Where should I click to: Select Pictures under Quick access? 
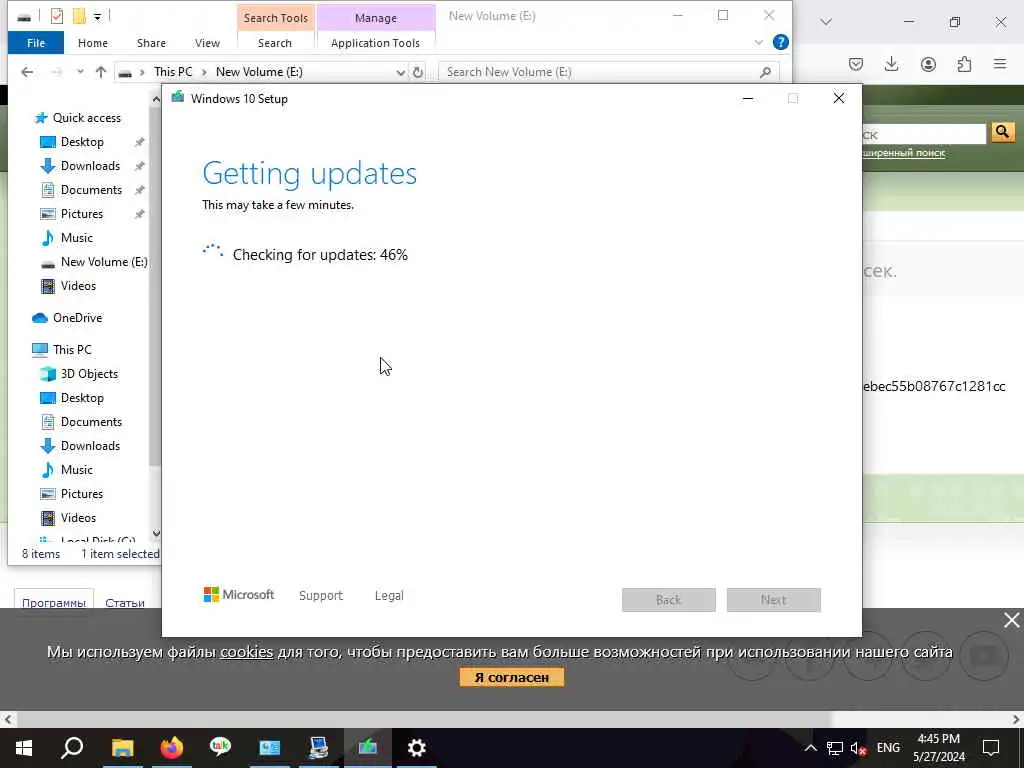82,214
